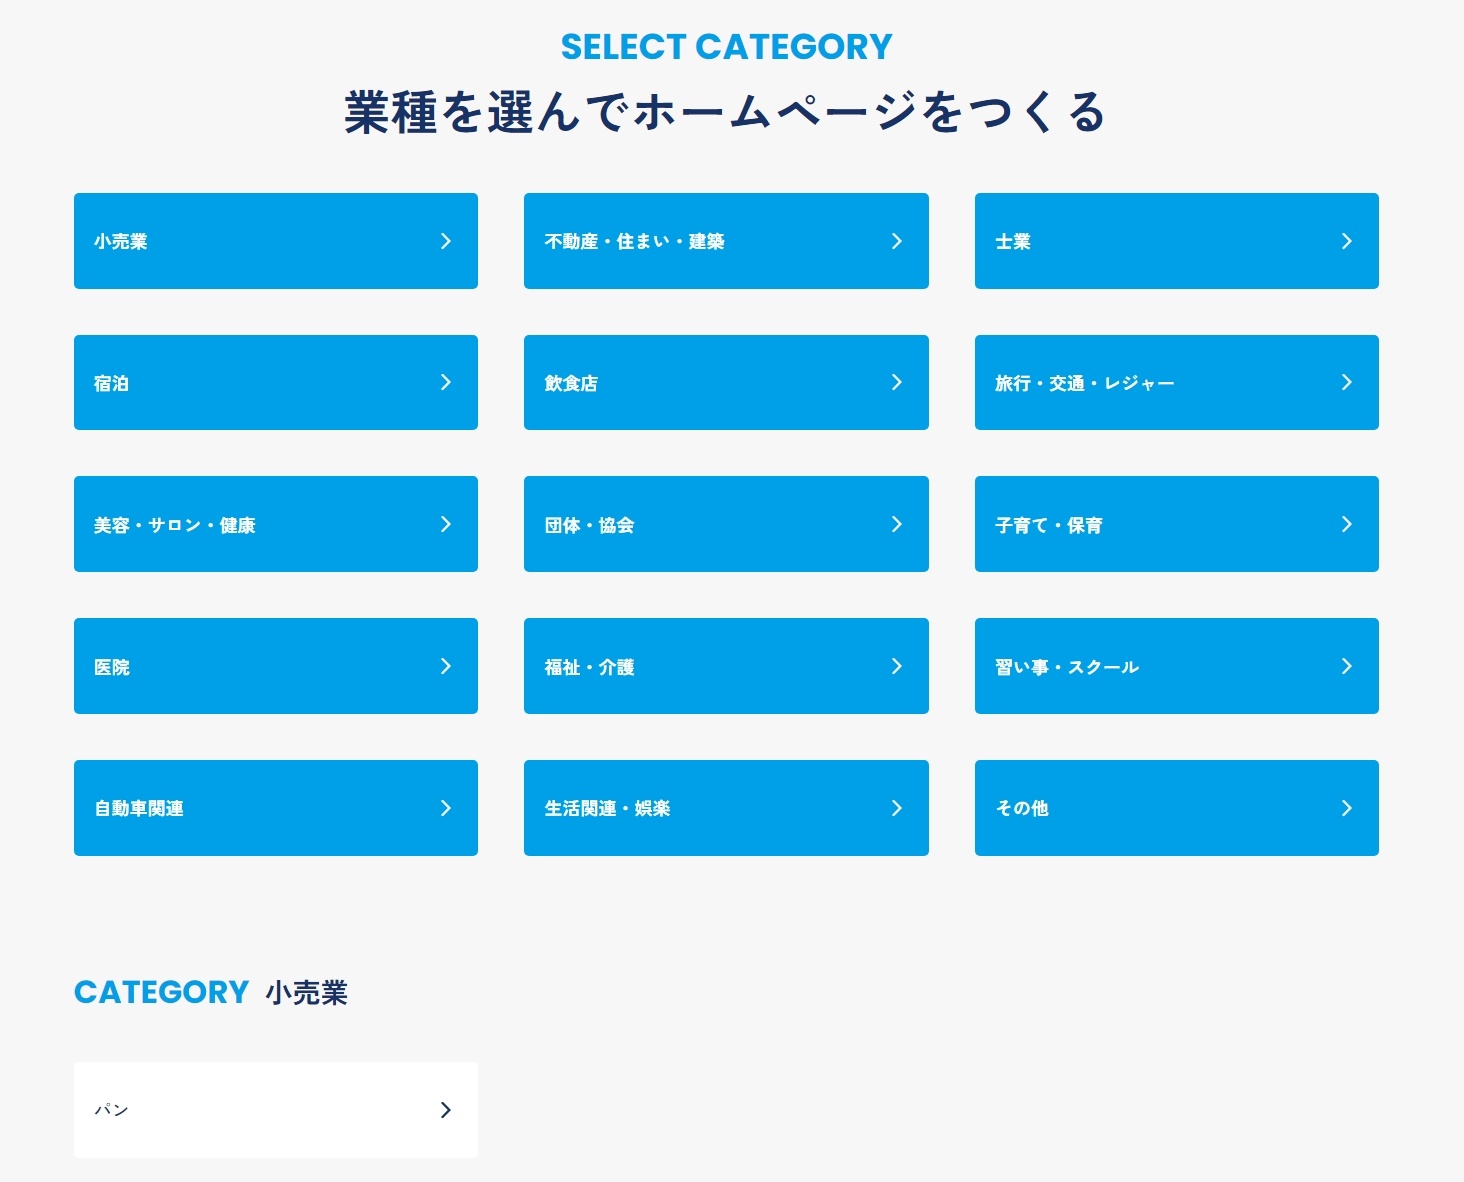The height and width of the screenshot is (1182, 1464).
Task: Select the 習い事・スクール category
Action: (x=1176, y=666)
